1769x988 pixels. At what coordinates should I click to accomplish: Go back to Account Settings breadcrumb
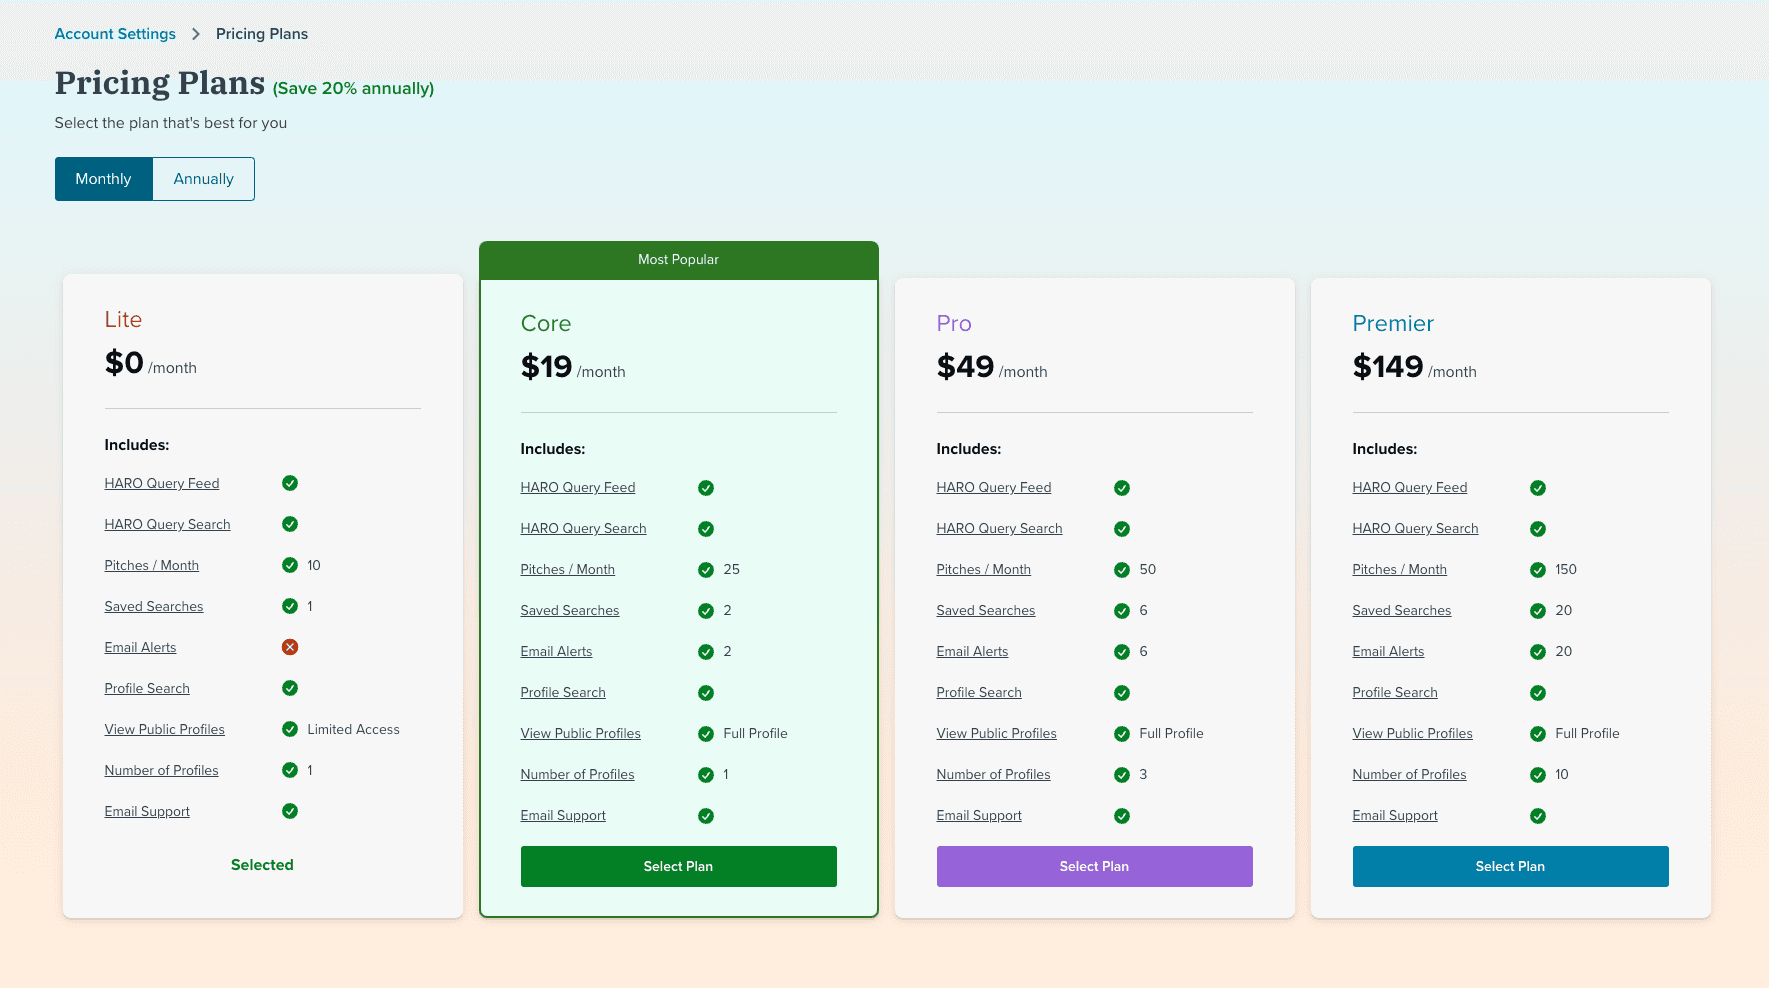tap(115, 34)
